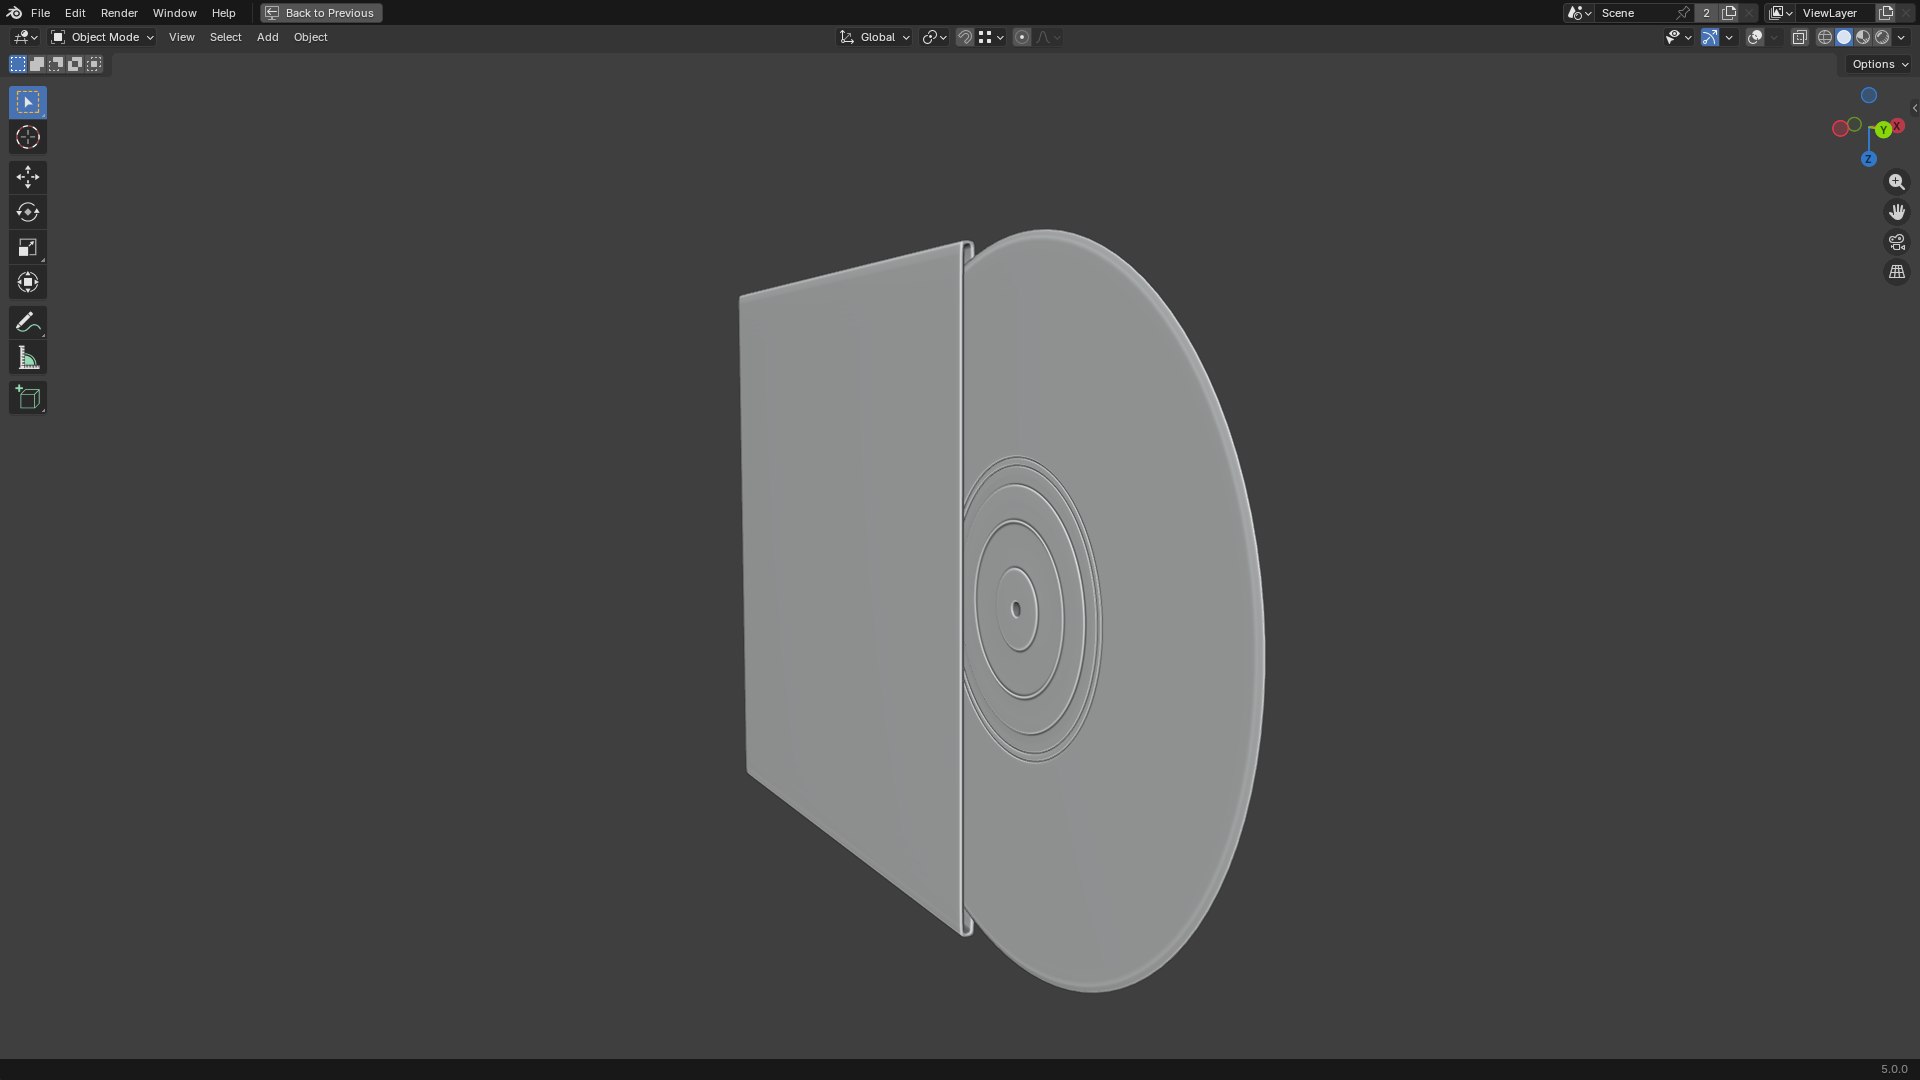Expand the Options dropdown
The width and height of the screenshot is (1920, 1080).
[1880, 64]
